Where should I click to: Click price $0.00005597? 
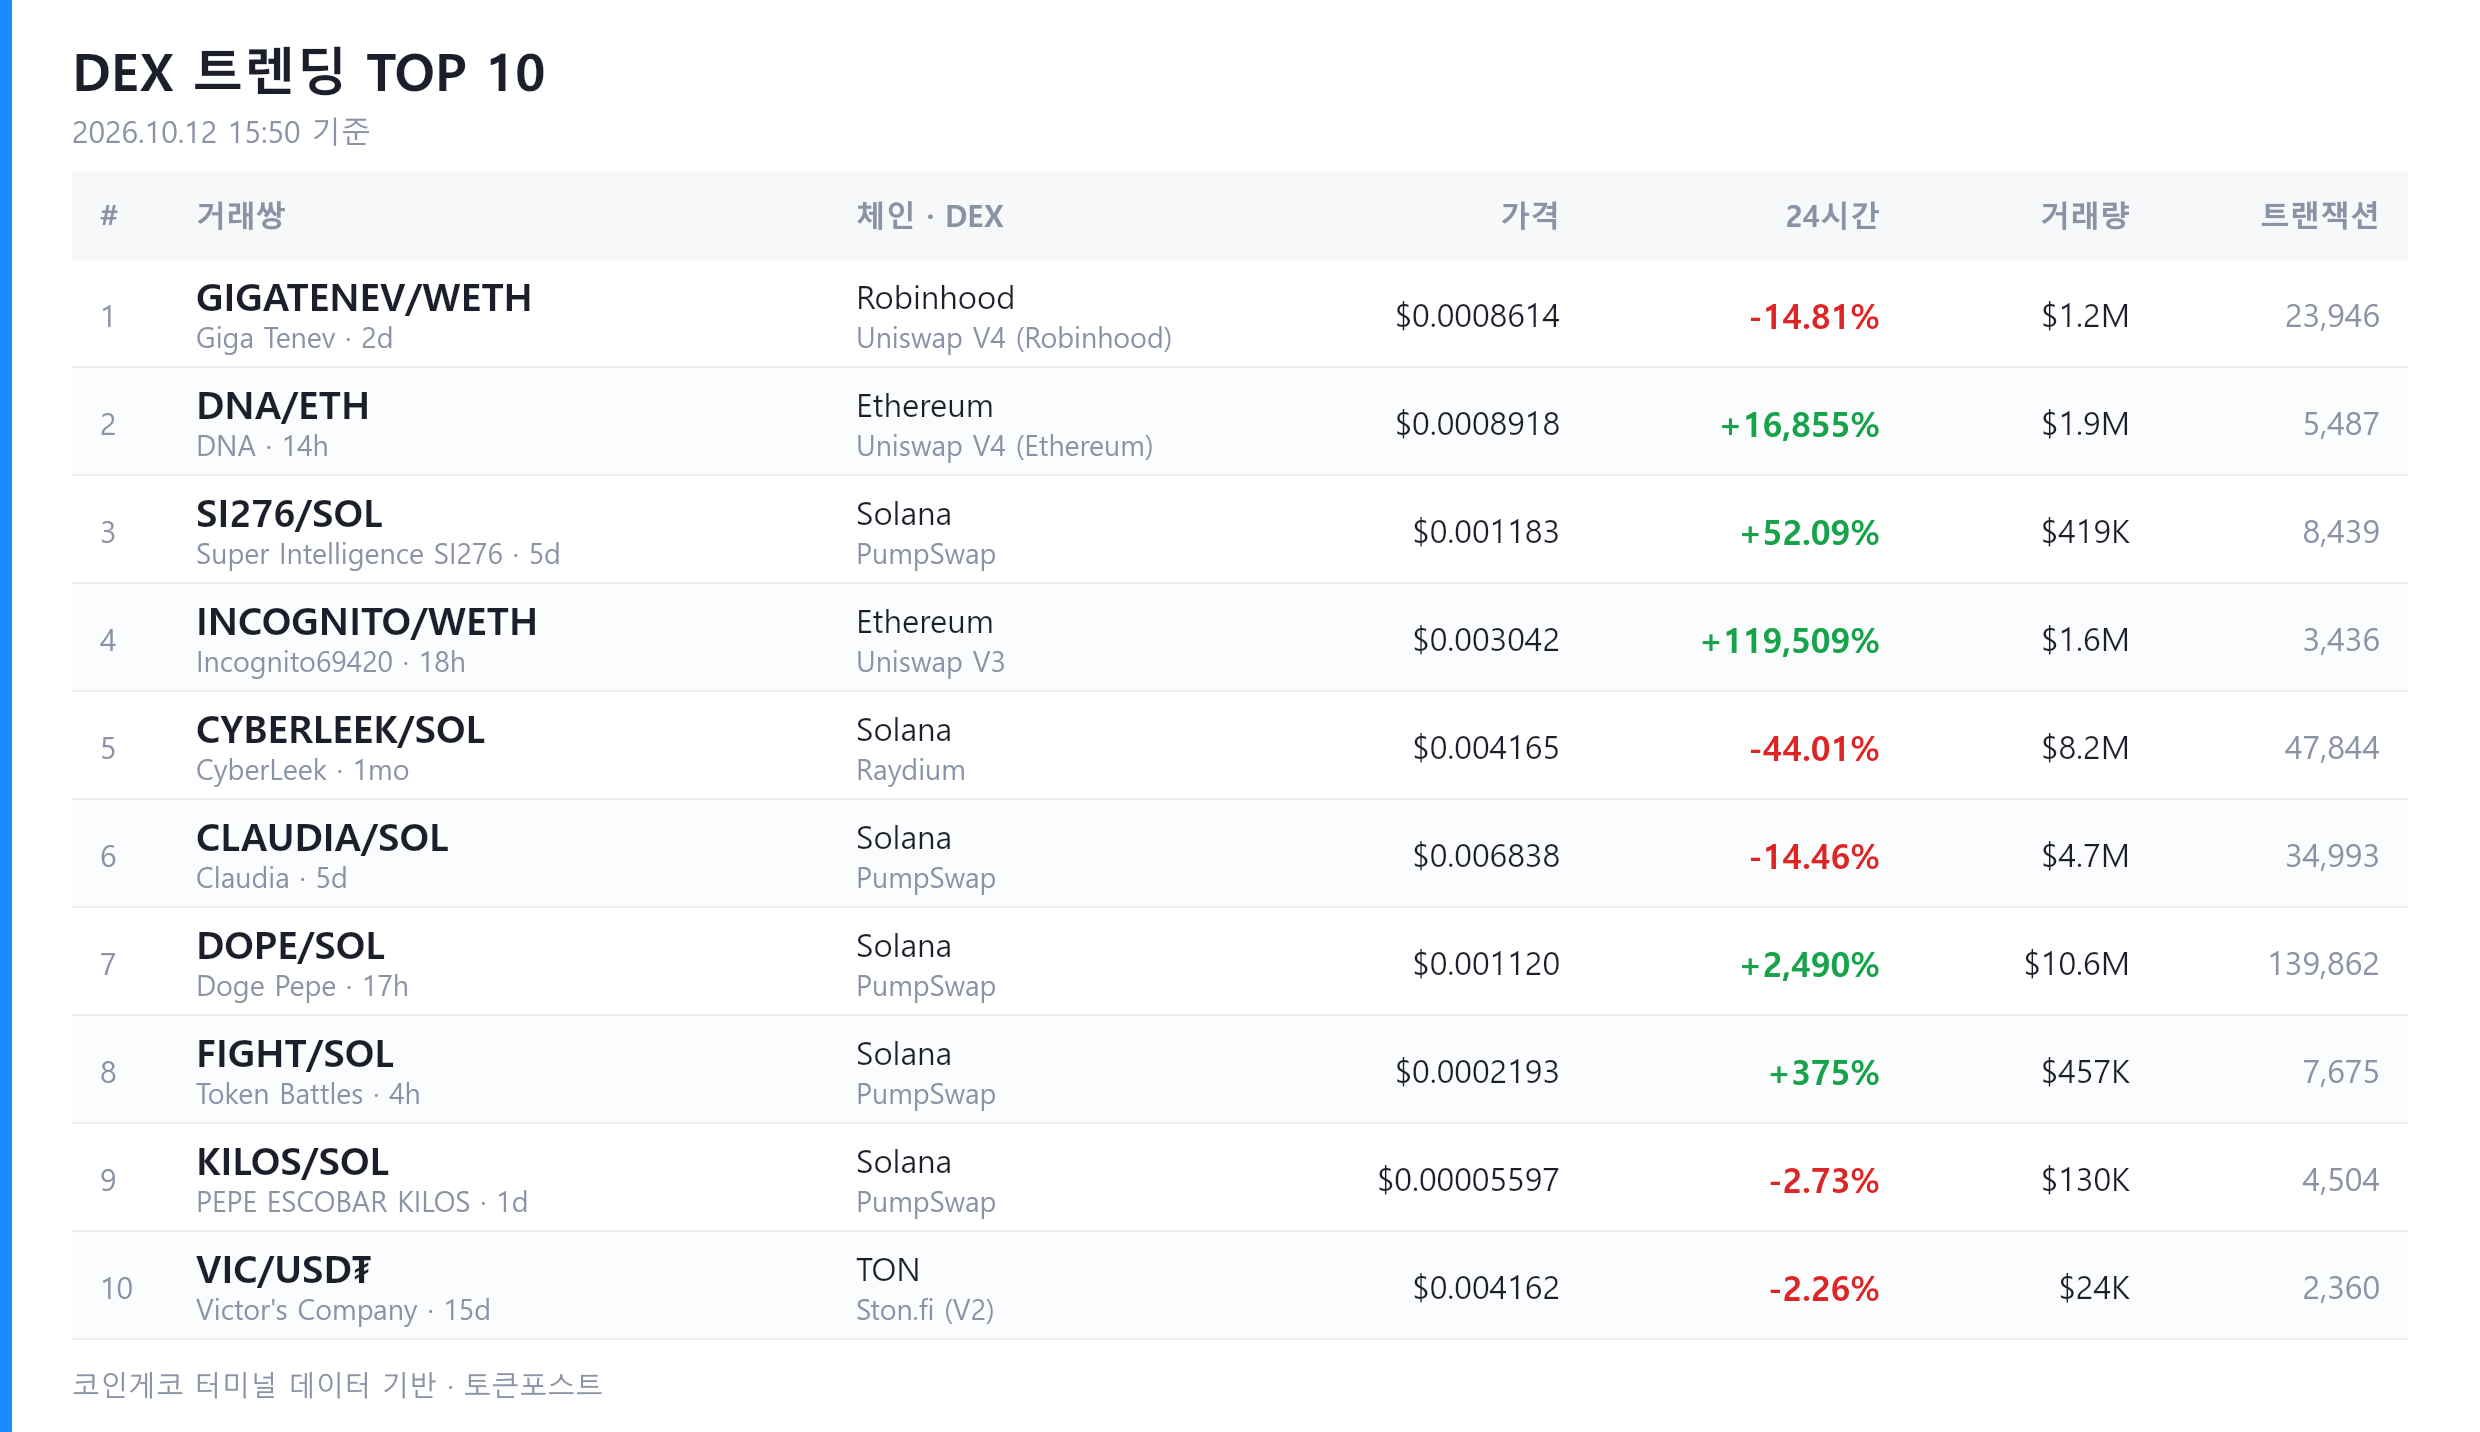pyautogui.click(x=1468, y=1180)
